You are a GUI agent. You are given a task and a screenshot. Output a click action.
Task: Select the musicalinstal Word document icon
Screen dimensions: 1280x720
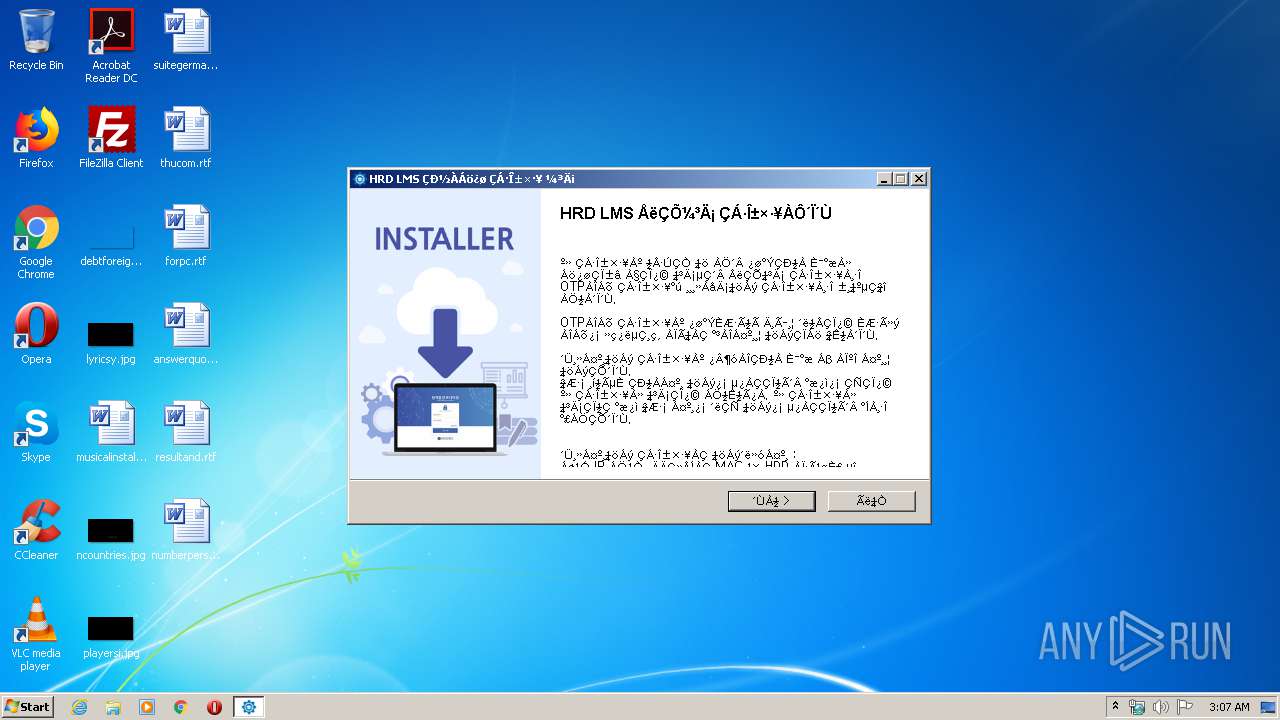coord(111,432)
